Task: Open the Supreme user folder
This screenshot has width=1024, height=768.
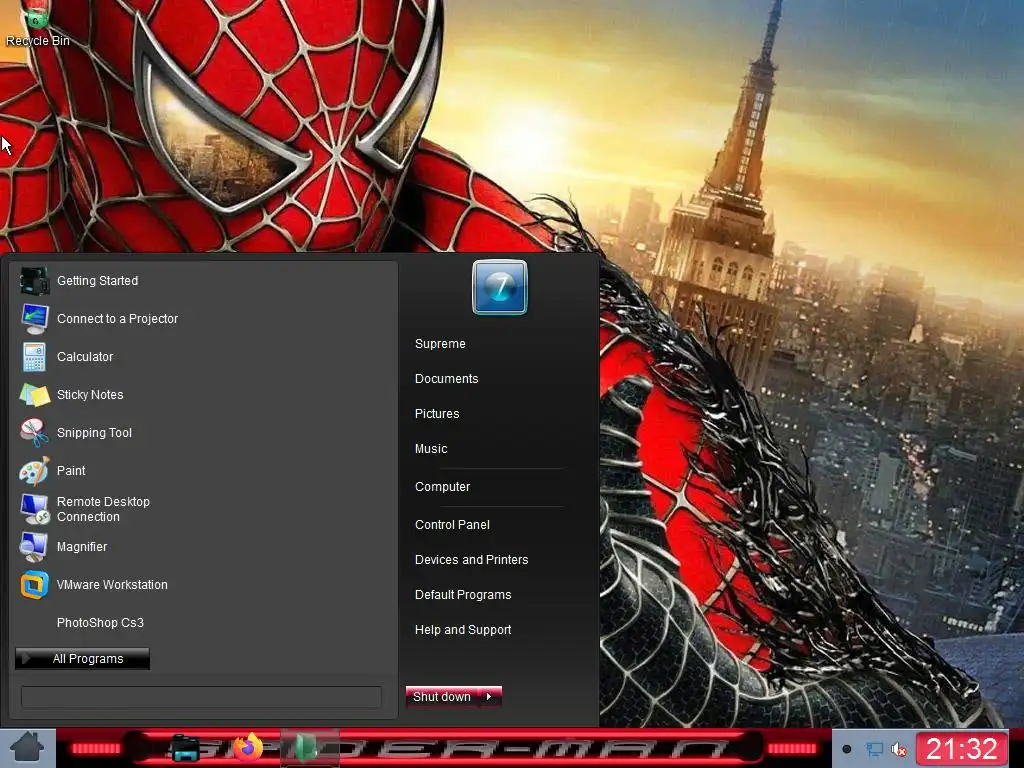Action: 440,344
